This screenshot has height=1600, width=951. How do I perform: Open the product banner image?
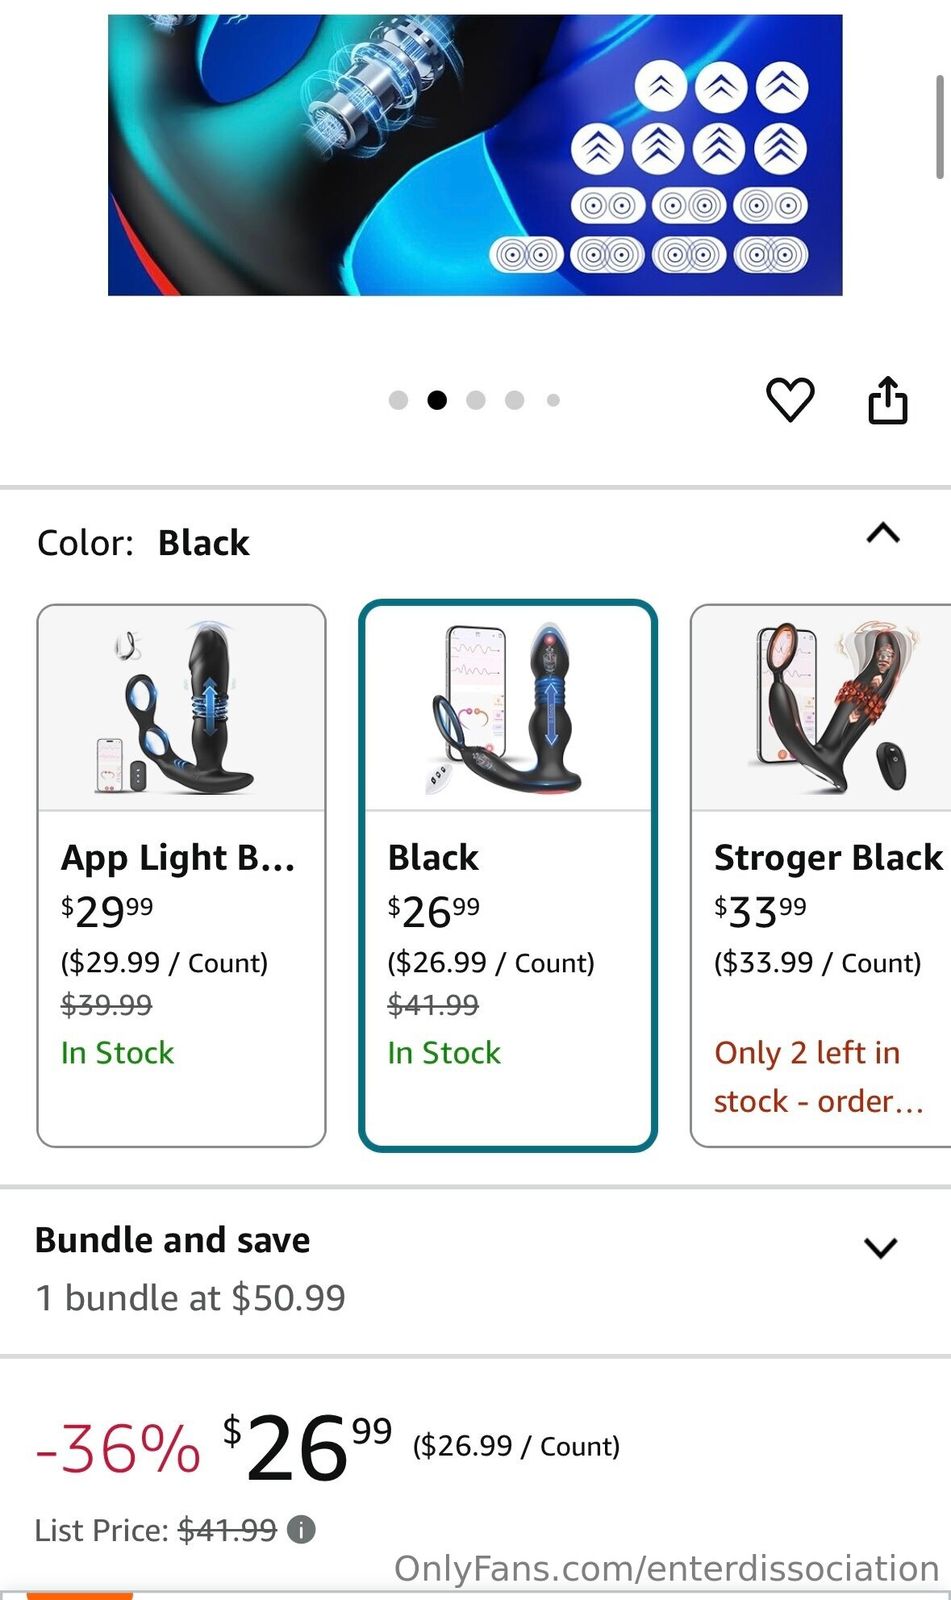(x=475, y=155)
